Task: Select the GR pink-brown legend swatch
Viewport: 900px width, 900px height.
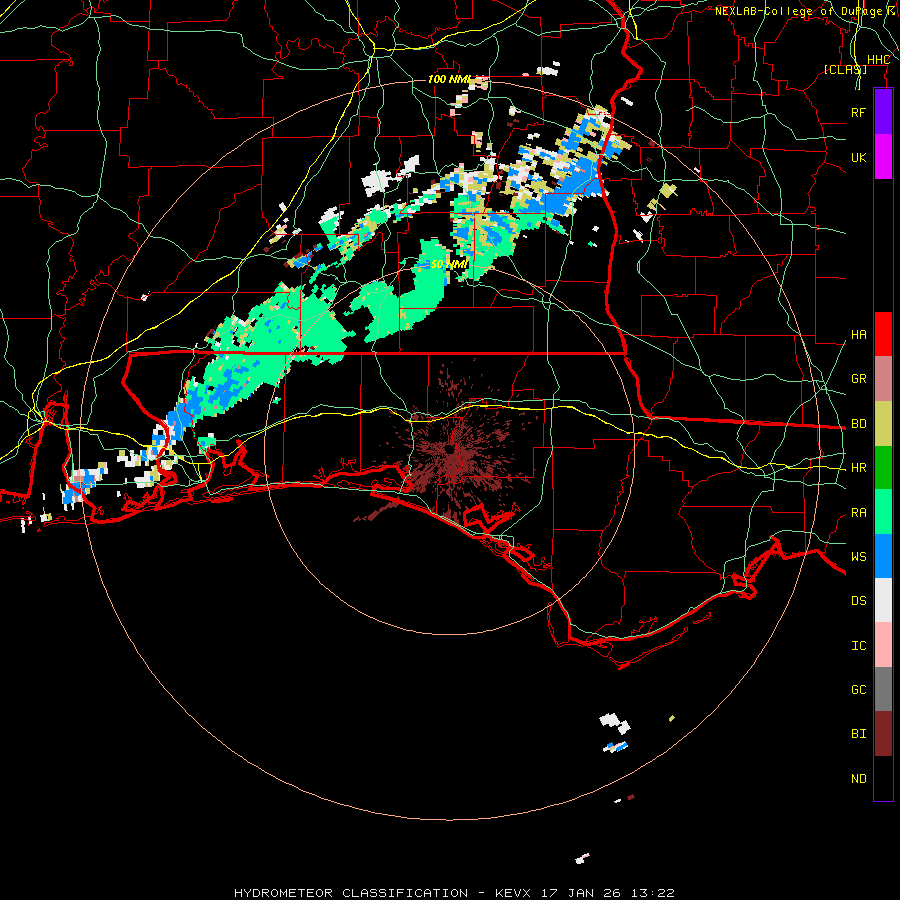Action: (x=883, y=379)
